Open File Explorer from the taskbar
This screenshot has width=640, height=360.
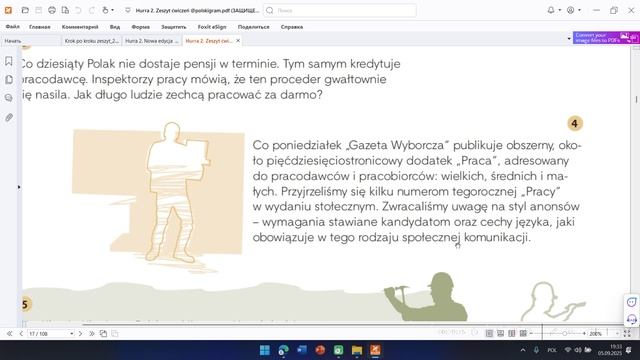pyautogui.click(x=357, y=350)
